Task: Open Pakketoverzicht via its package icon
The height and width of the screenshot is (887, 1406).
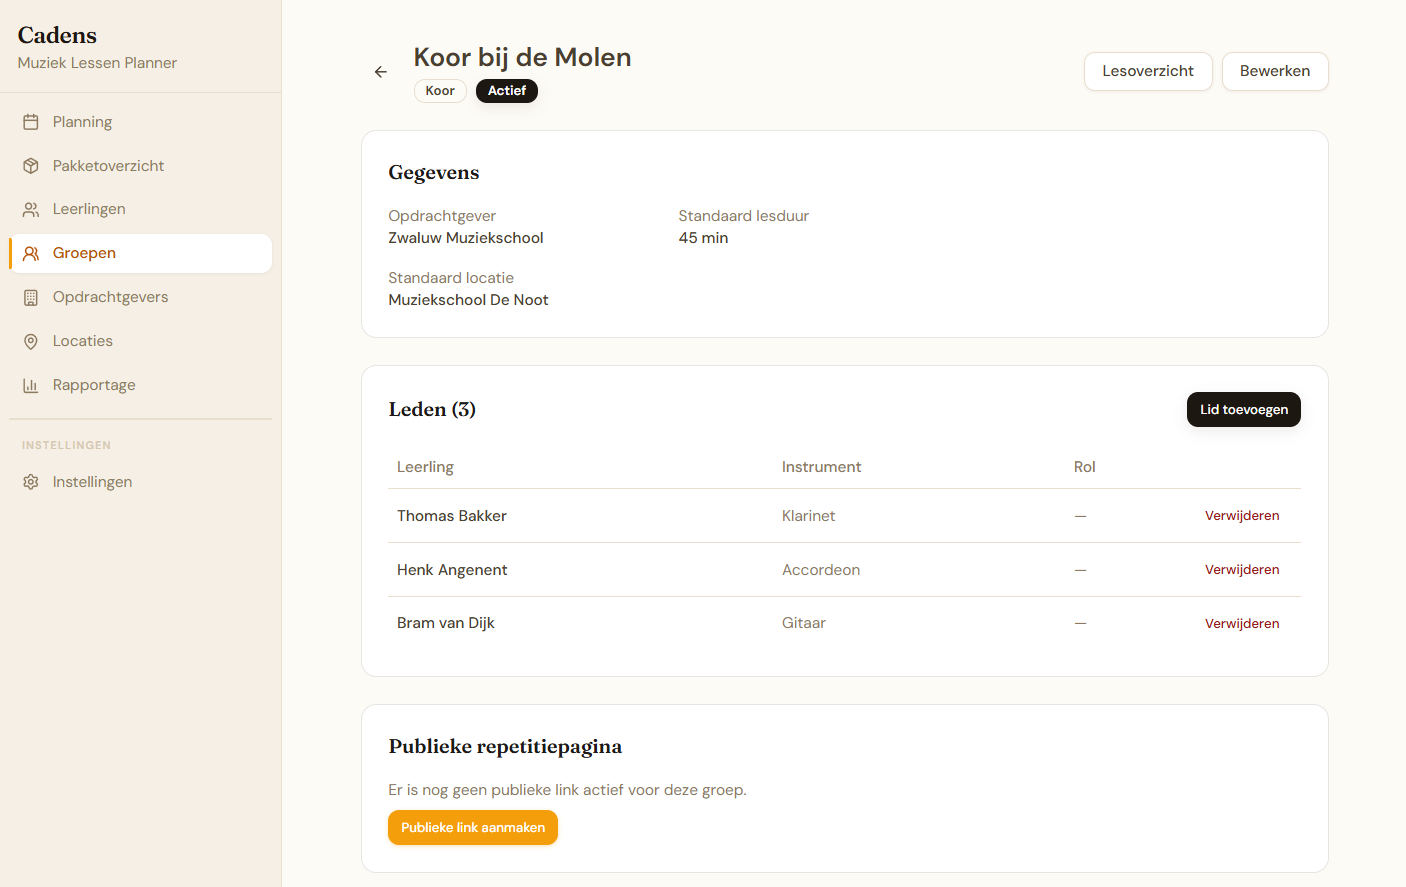Action: tap(31, 165)
